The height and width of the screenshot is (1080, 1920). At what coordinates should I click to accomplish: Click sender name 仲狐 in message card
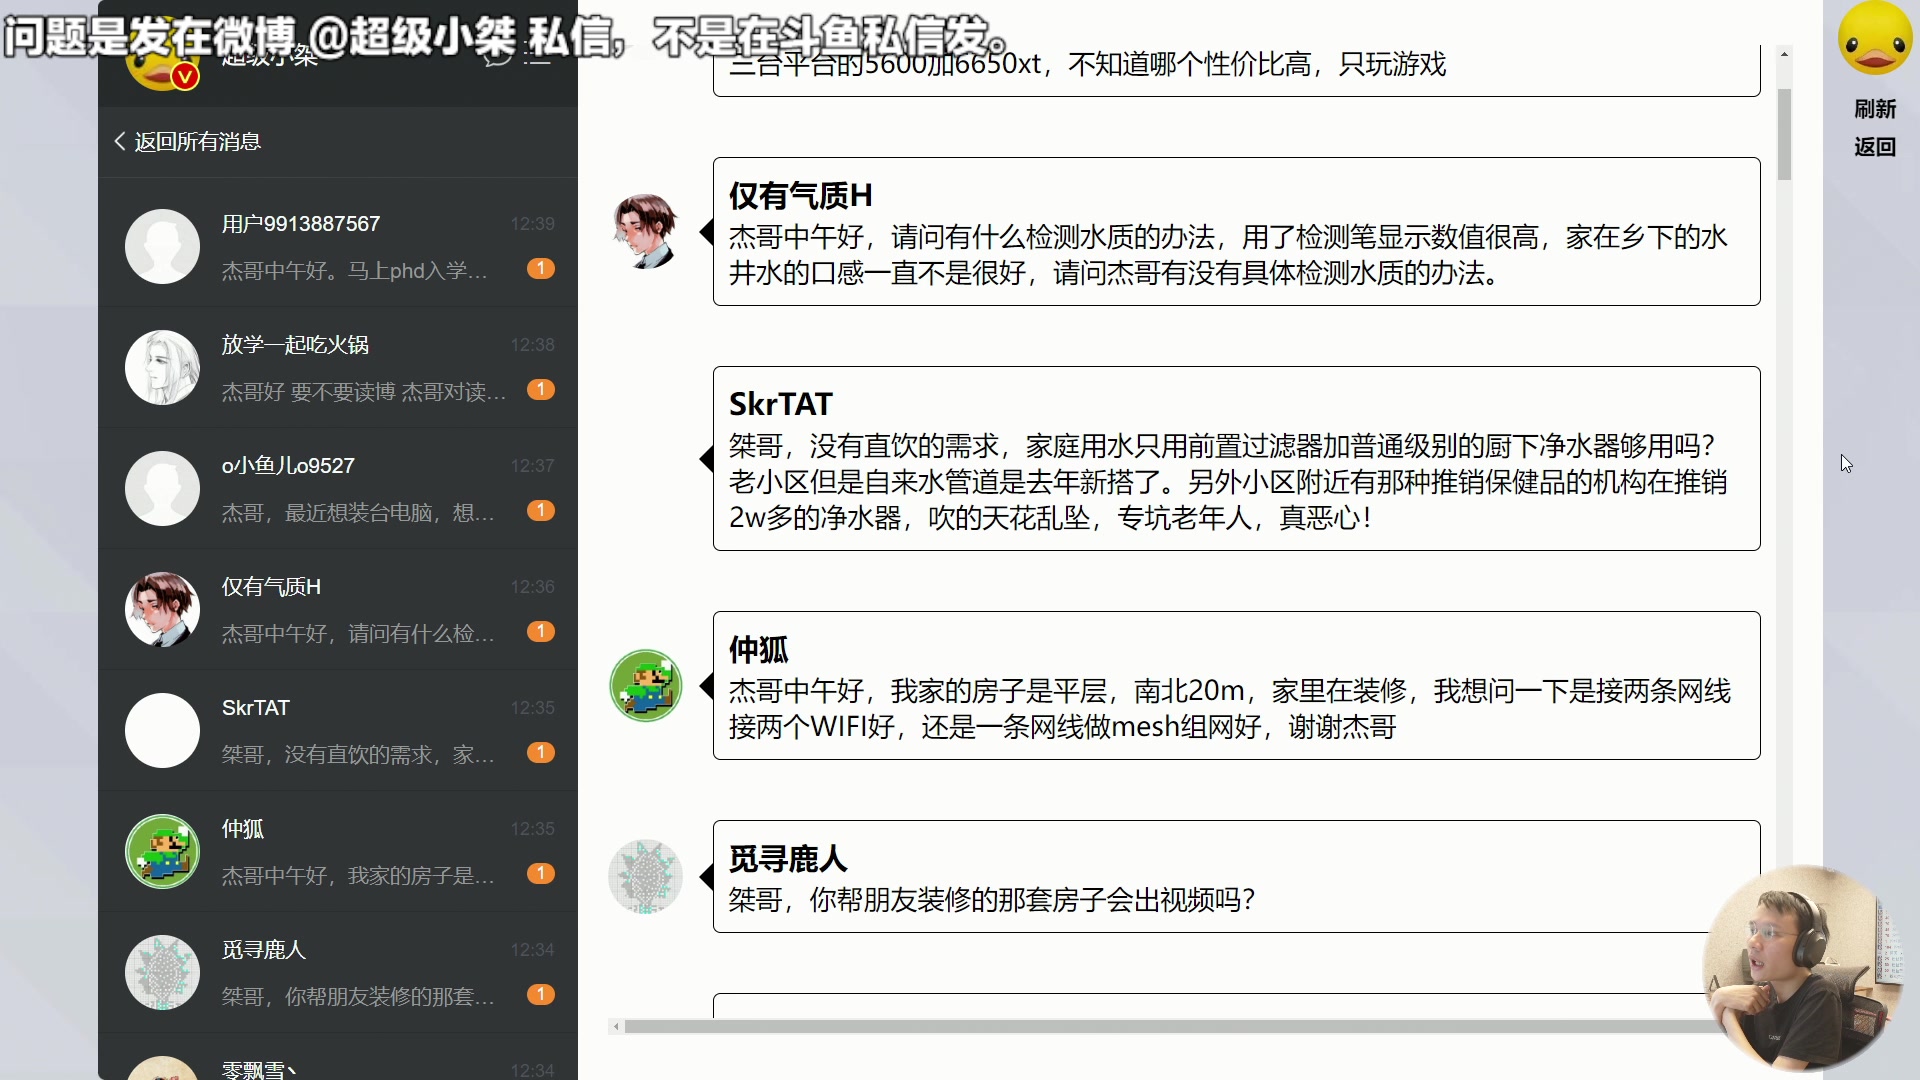click(x=758, y=650)
